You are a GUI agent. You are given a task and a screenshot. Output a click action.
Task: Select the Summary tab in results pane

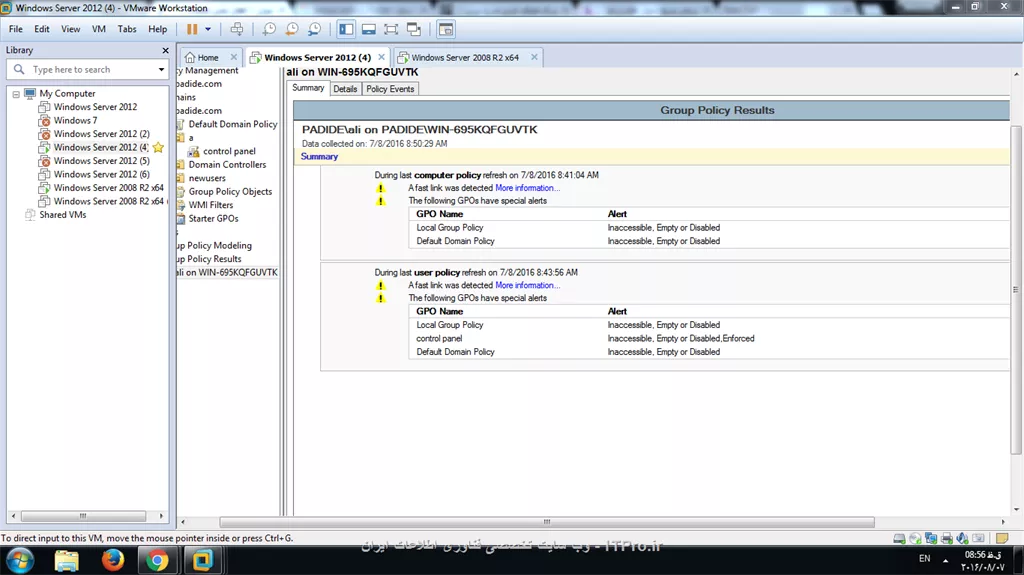308,88
